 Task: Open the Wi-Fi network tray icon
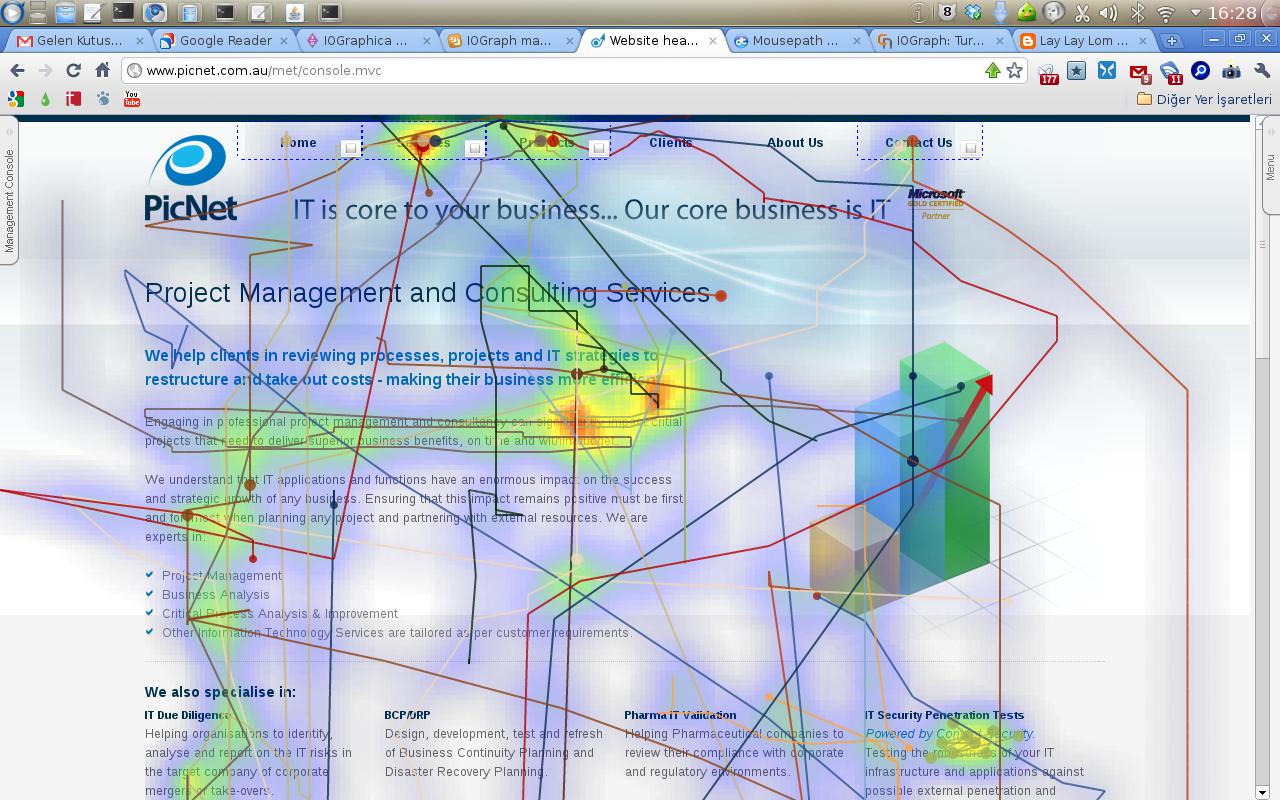click(1165, 13)
